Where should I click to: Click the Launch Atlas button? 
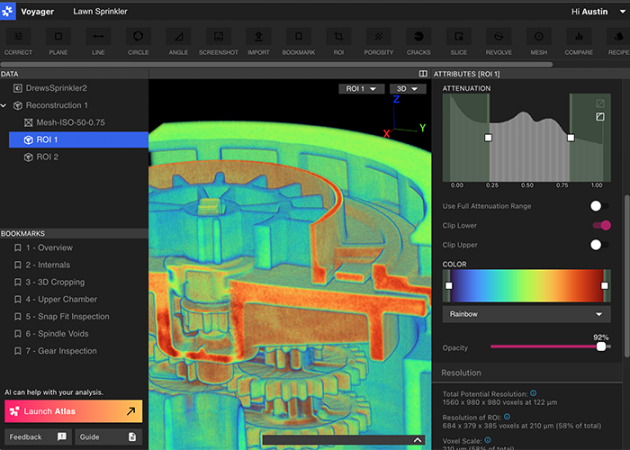point(73,411)
